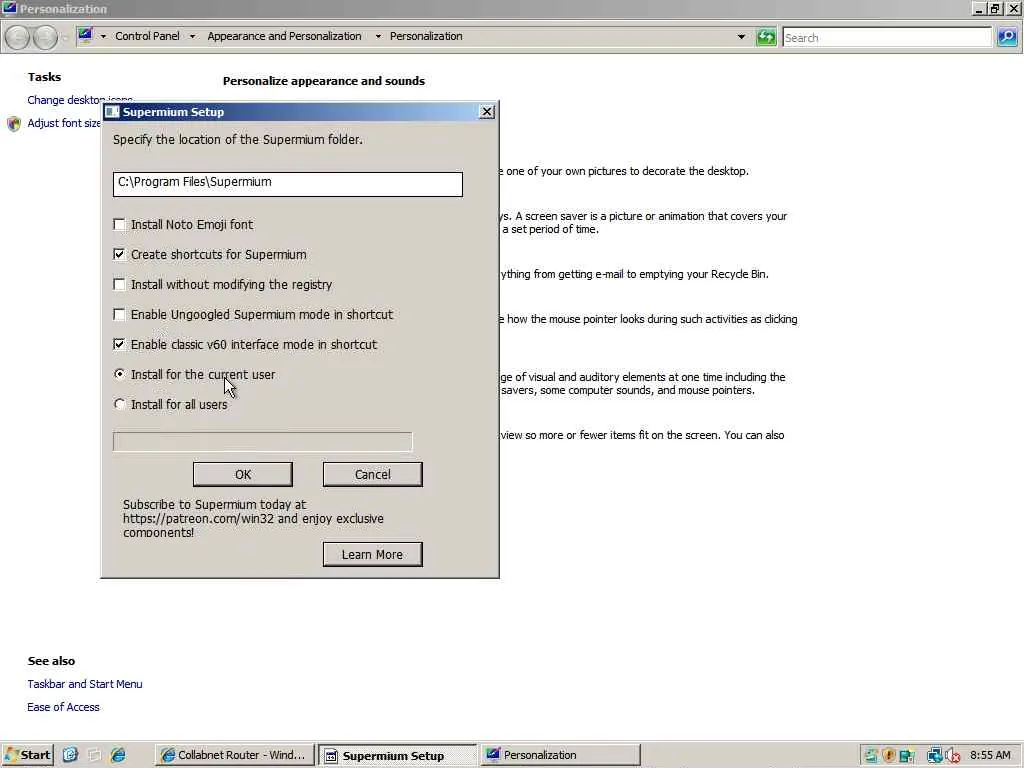Switch to Personalization taskbar button

560,755
